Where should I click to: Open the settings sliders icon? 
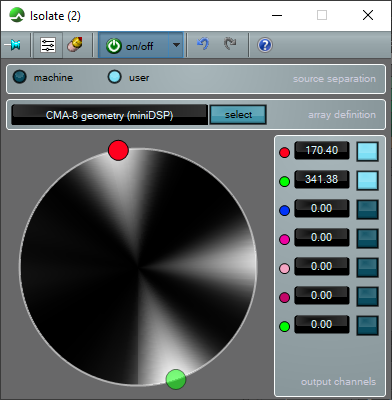pos(48,45)
